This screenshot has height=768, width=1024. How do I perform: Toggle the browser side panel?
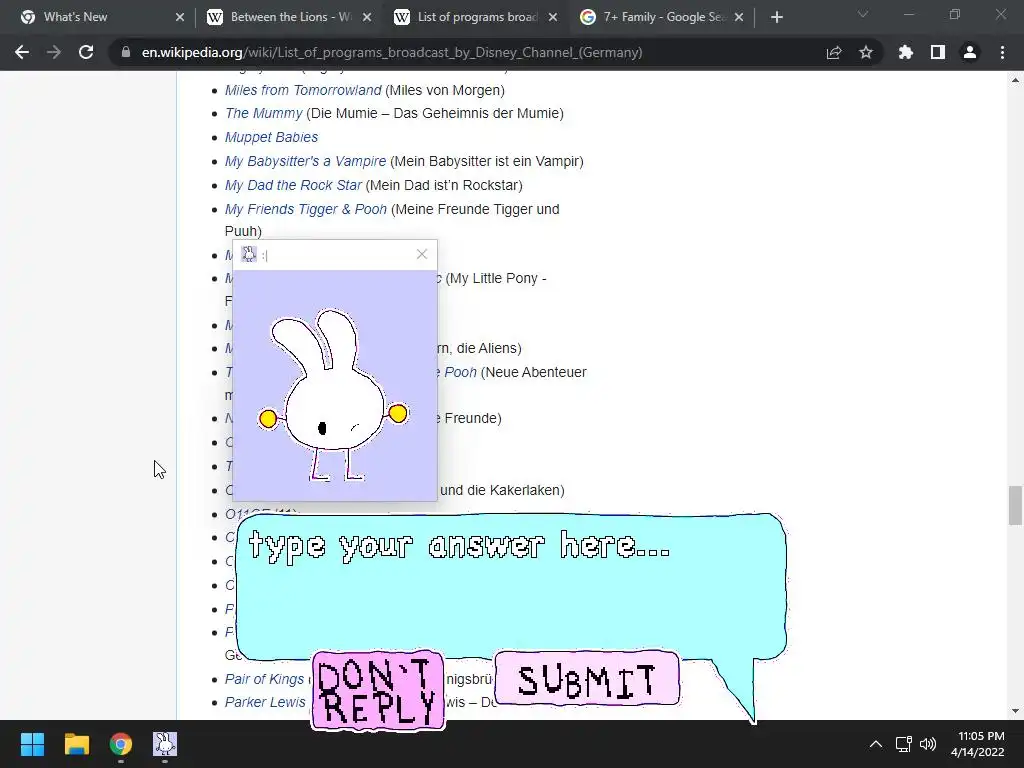tap(938, 52)
